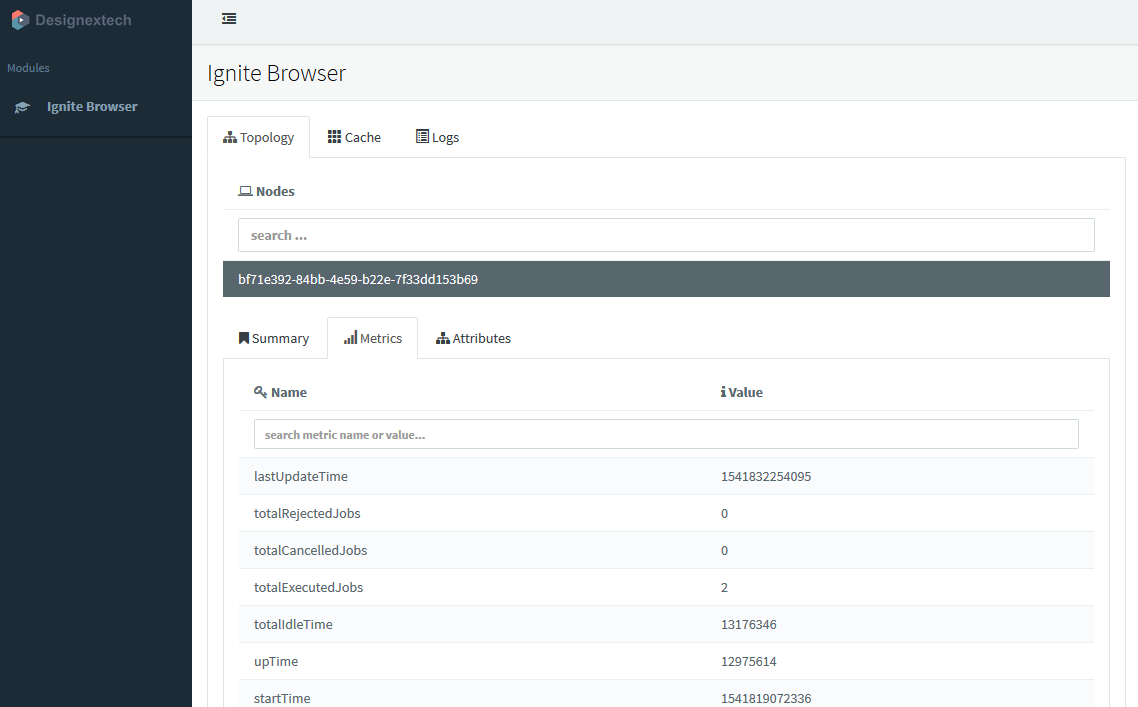Viewport: 1138px width, 707px height.
Task: Click the info icon beside Value header
Action: pyautogui.click(x=723, y=392)
